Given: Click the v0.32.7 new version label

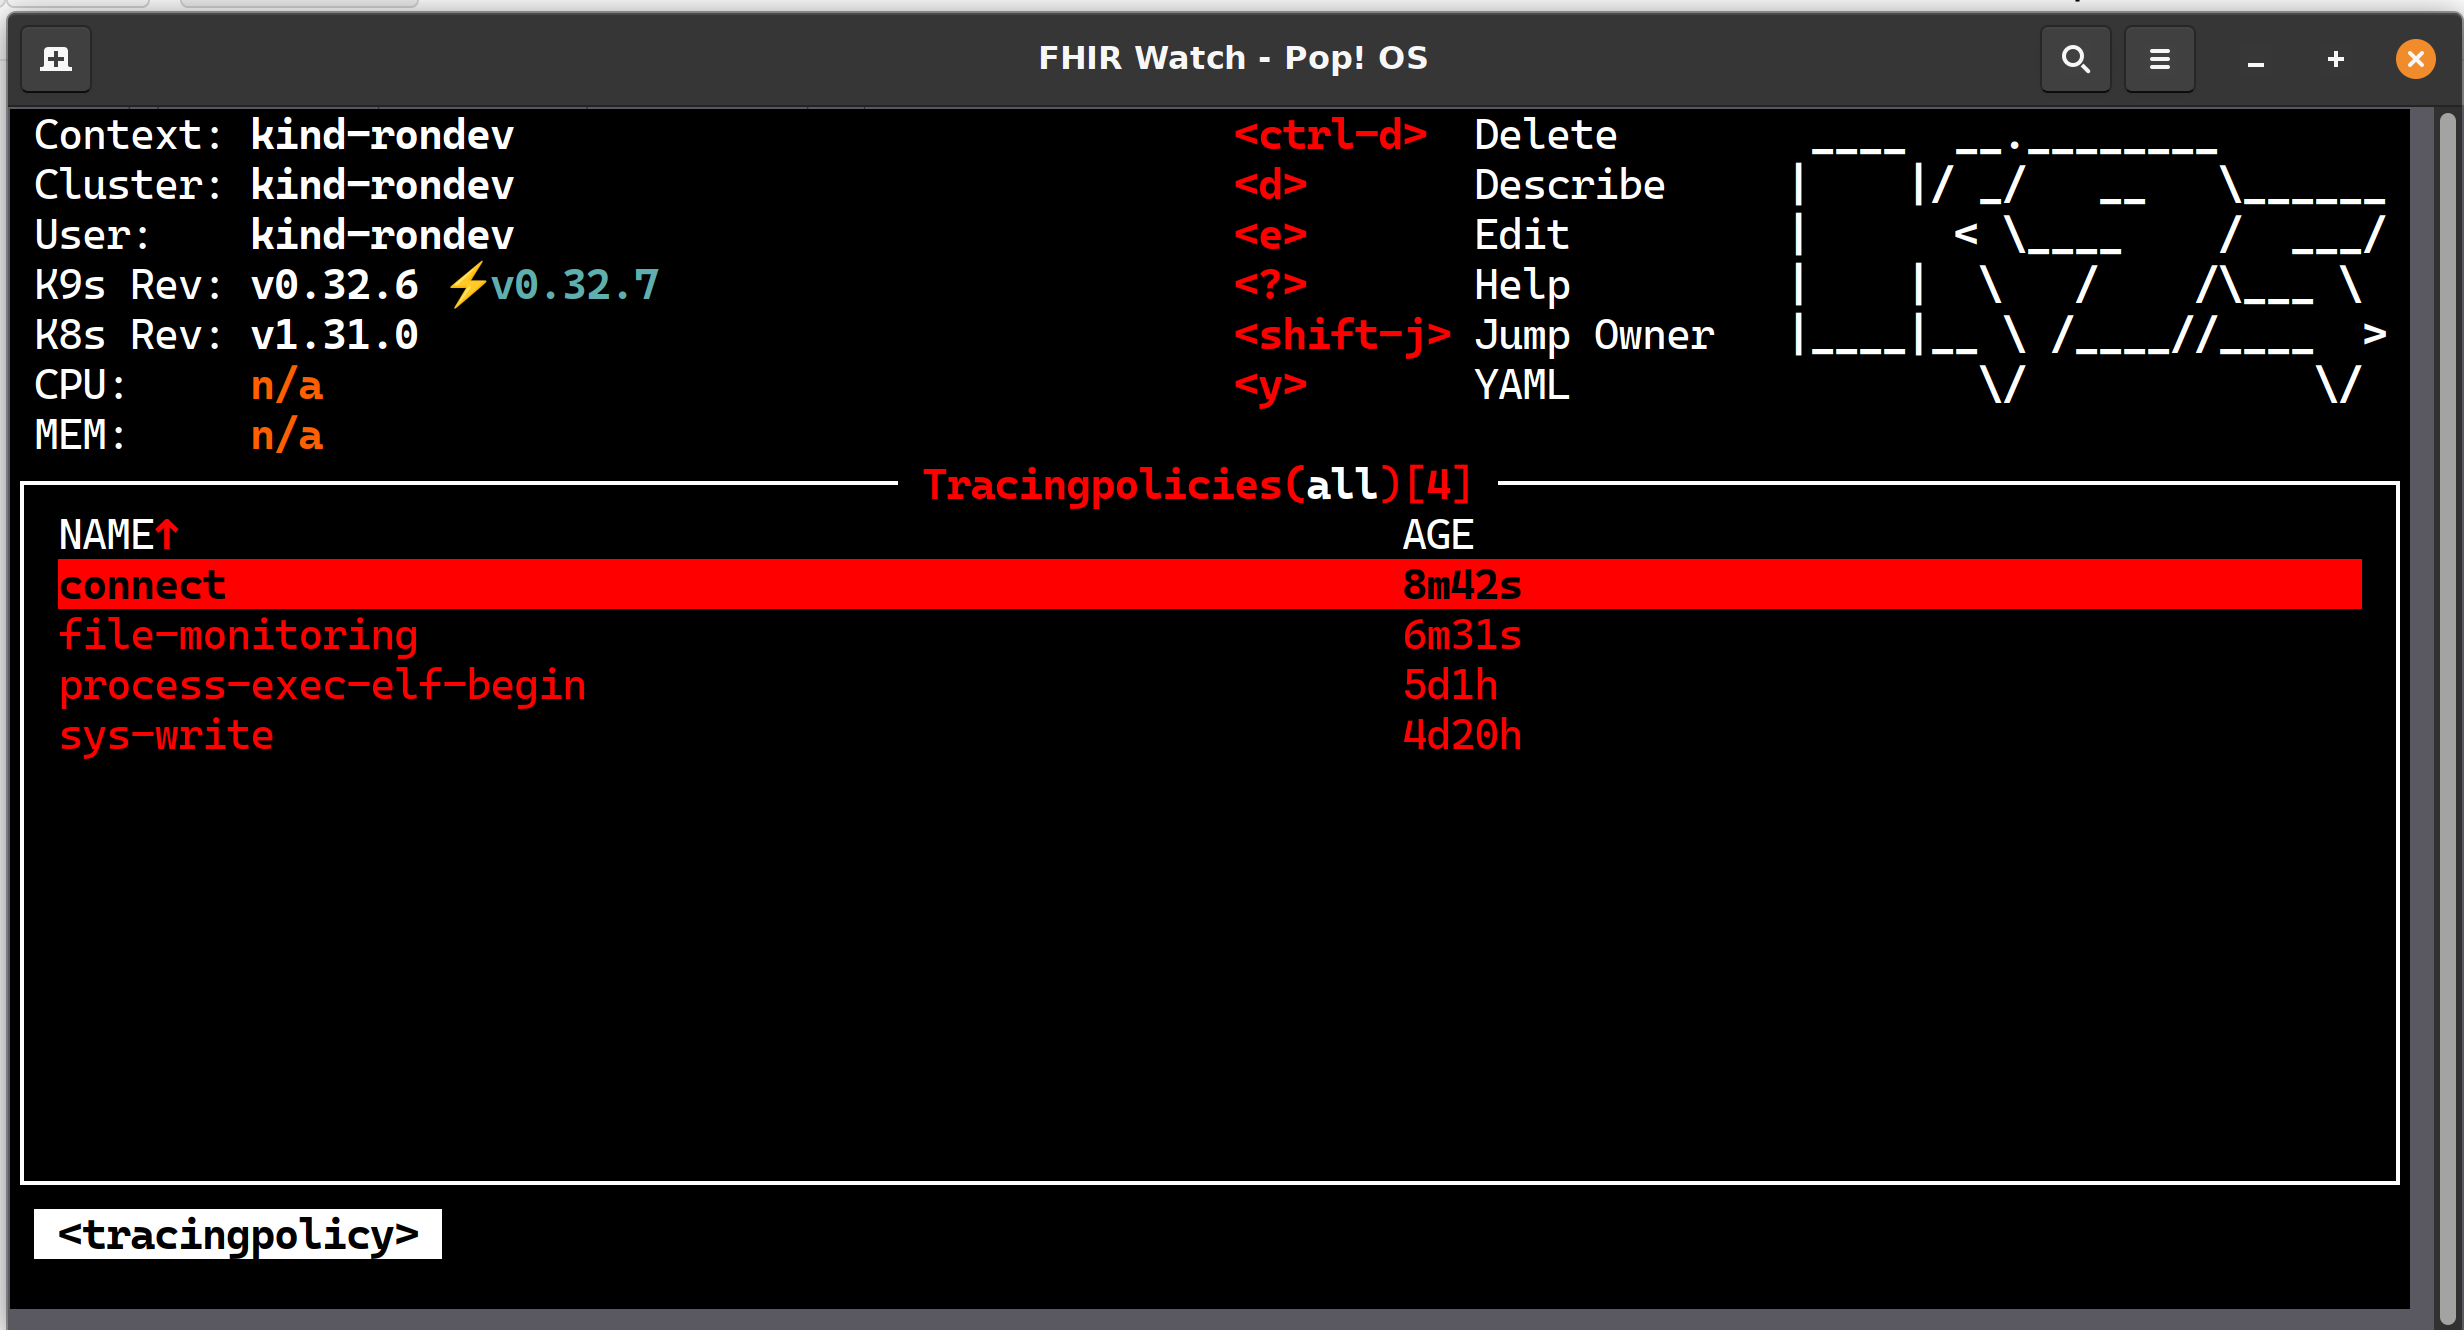Looking at the screenshot, I should click(x=575, y=285).
